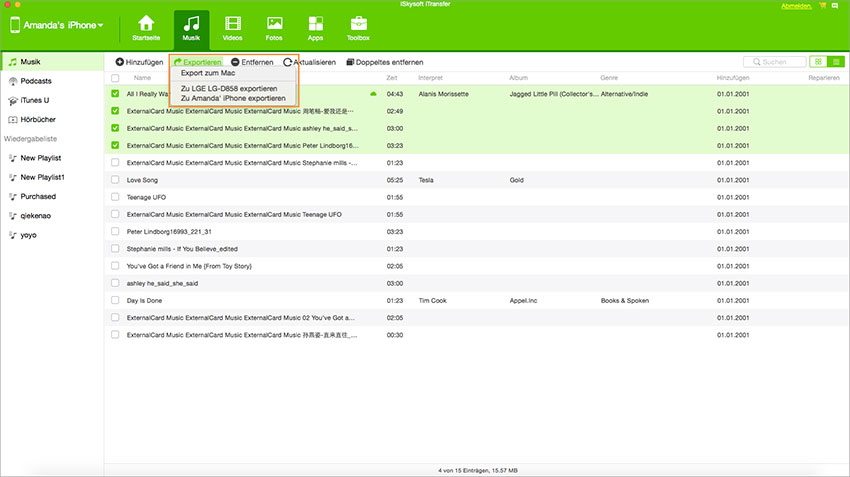The height and width of the screenshot is (477, 850).
Task: Choose Zu LGE LG-D858 exportieren
Action: click(229, 88)
